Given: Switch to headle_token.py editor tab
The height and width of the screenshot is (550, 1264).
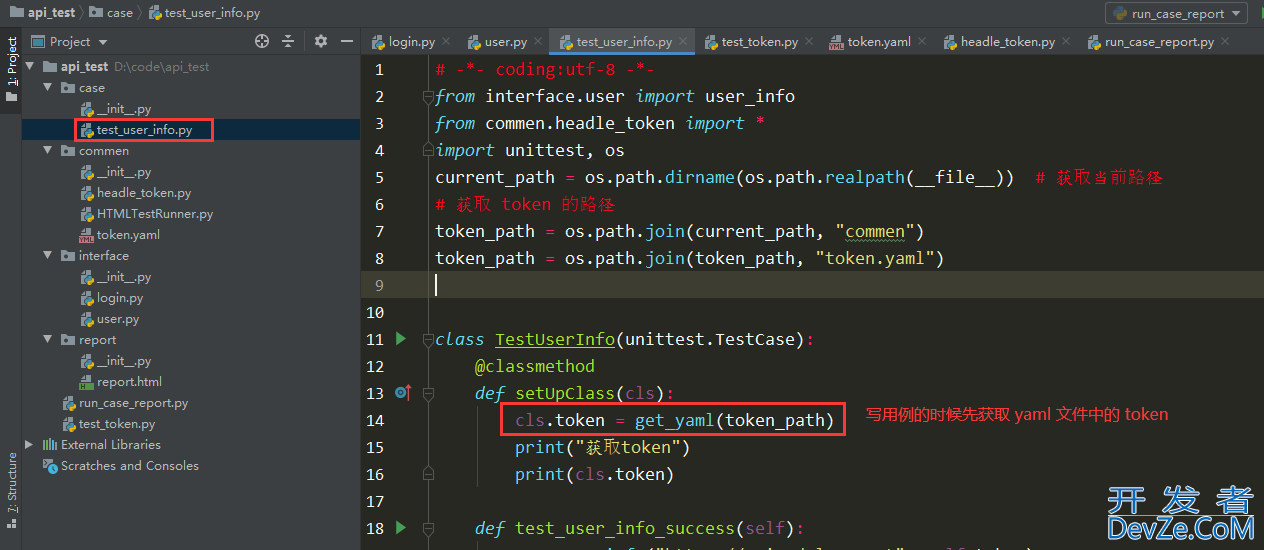Looking at the screenshot, I should [1006, 42].
